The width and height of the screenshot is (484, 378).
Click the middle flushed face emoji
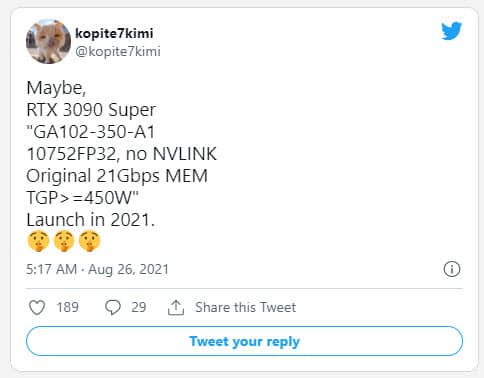click(x=64, y=241)
